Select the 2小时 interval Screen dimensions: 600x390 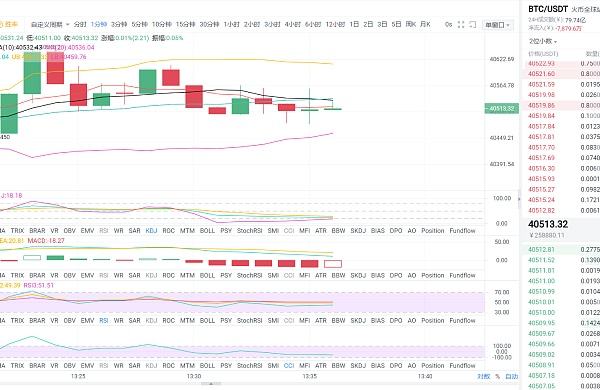click(x=252, y=24)
